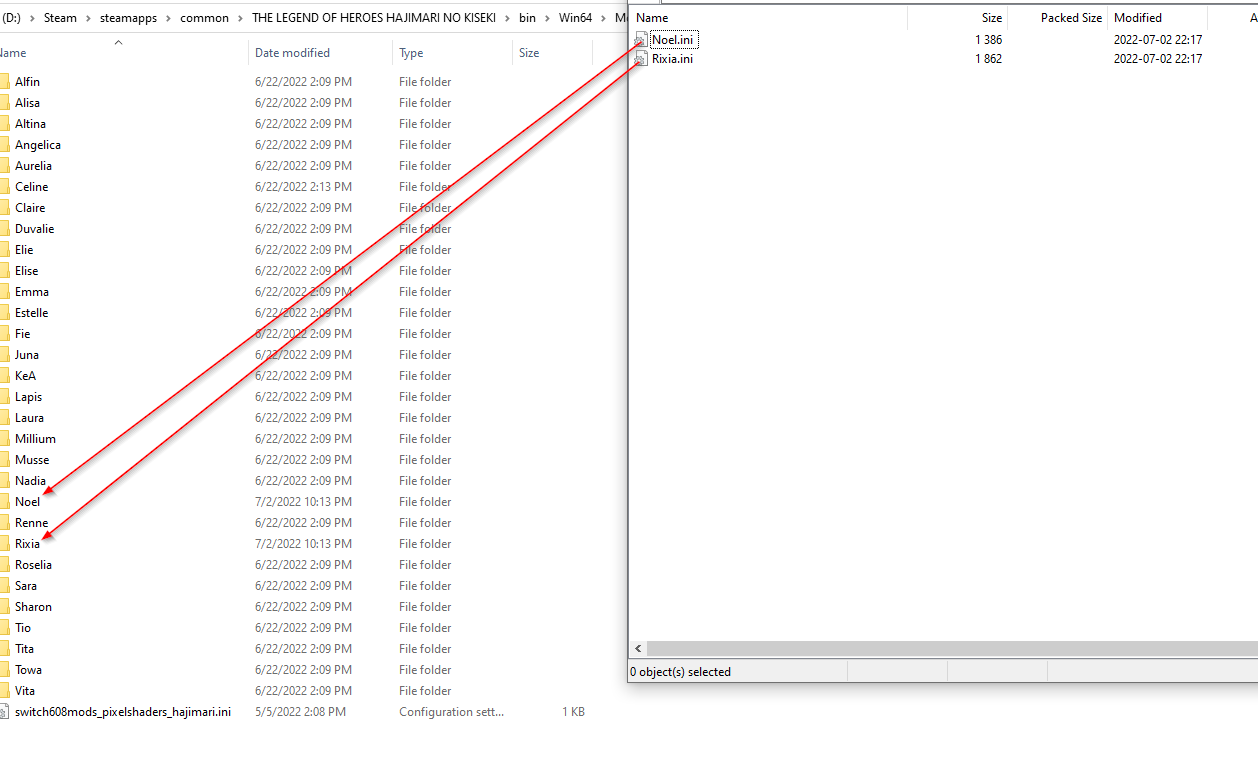
Task: Open THE LEGEND OF HEROES HAJIMARI NO KISEKI breadcrumb
Action: [375, 18]
